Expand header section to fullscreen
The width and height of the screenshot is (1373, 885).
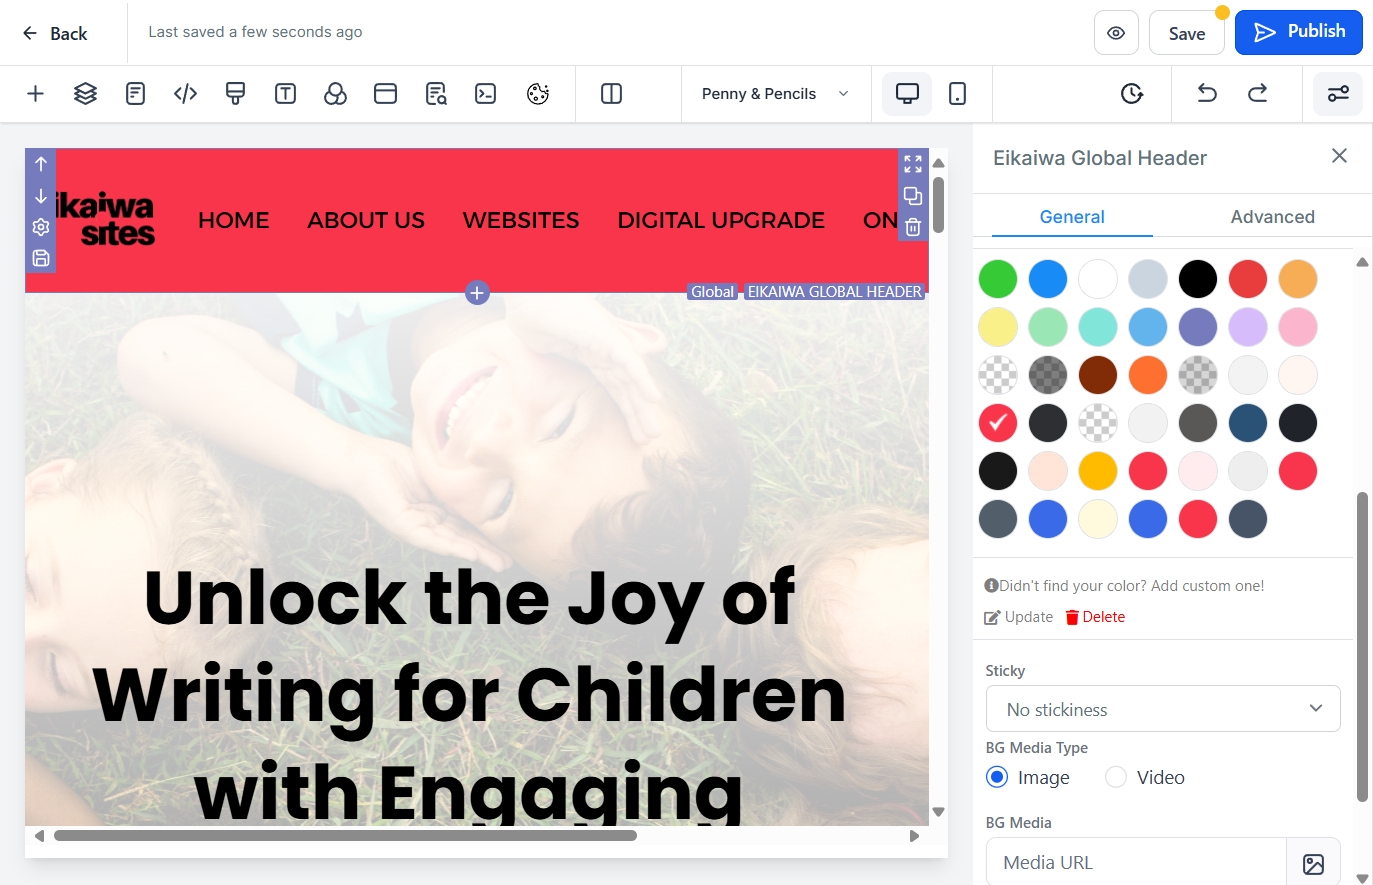(x=913, y=164)
